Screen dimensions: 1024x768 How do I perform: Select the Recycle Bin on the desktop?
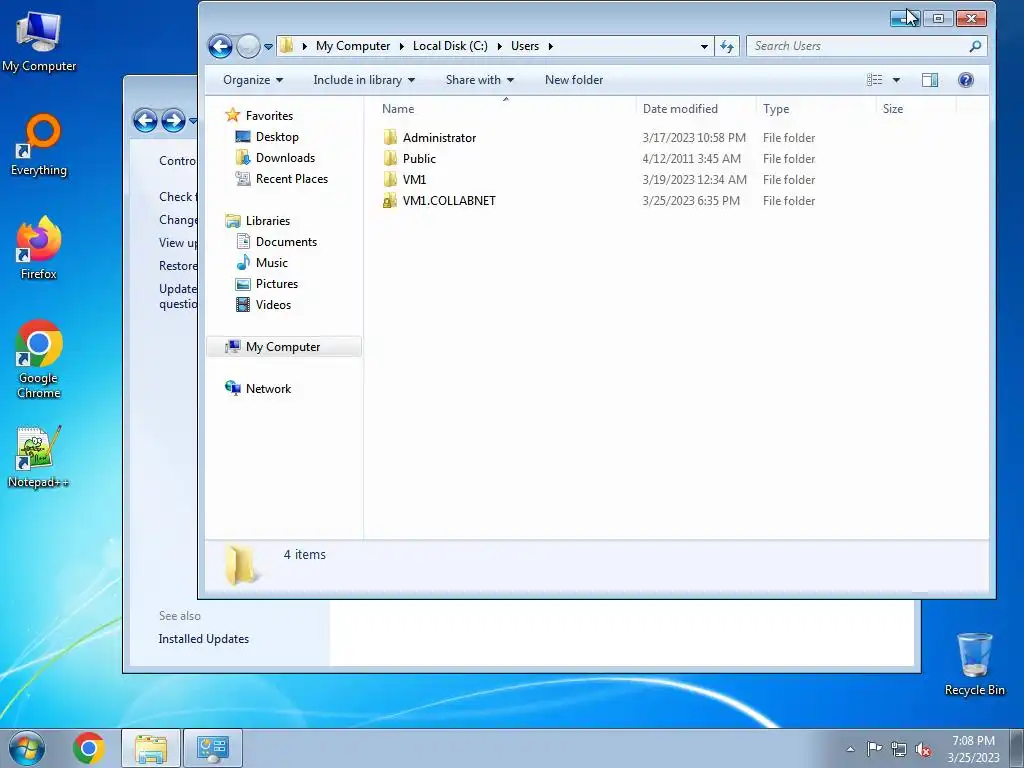(x=974, y=664)
